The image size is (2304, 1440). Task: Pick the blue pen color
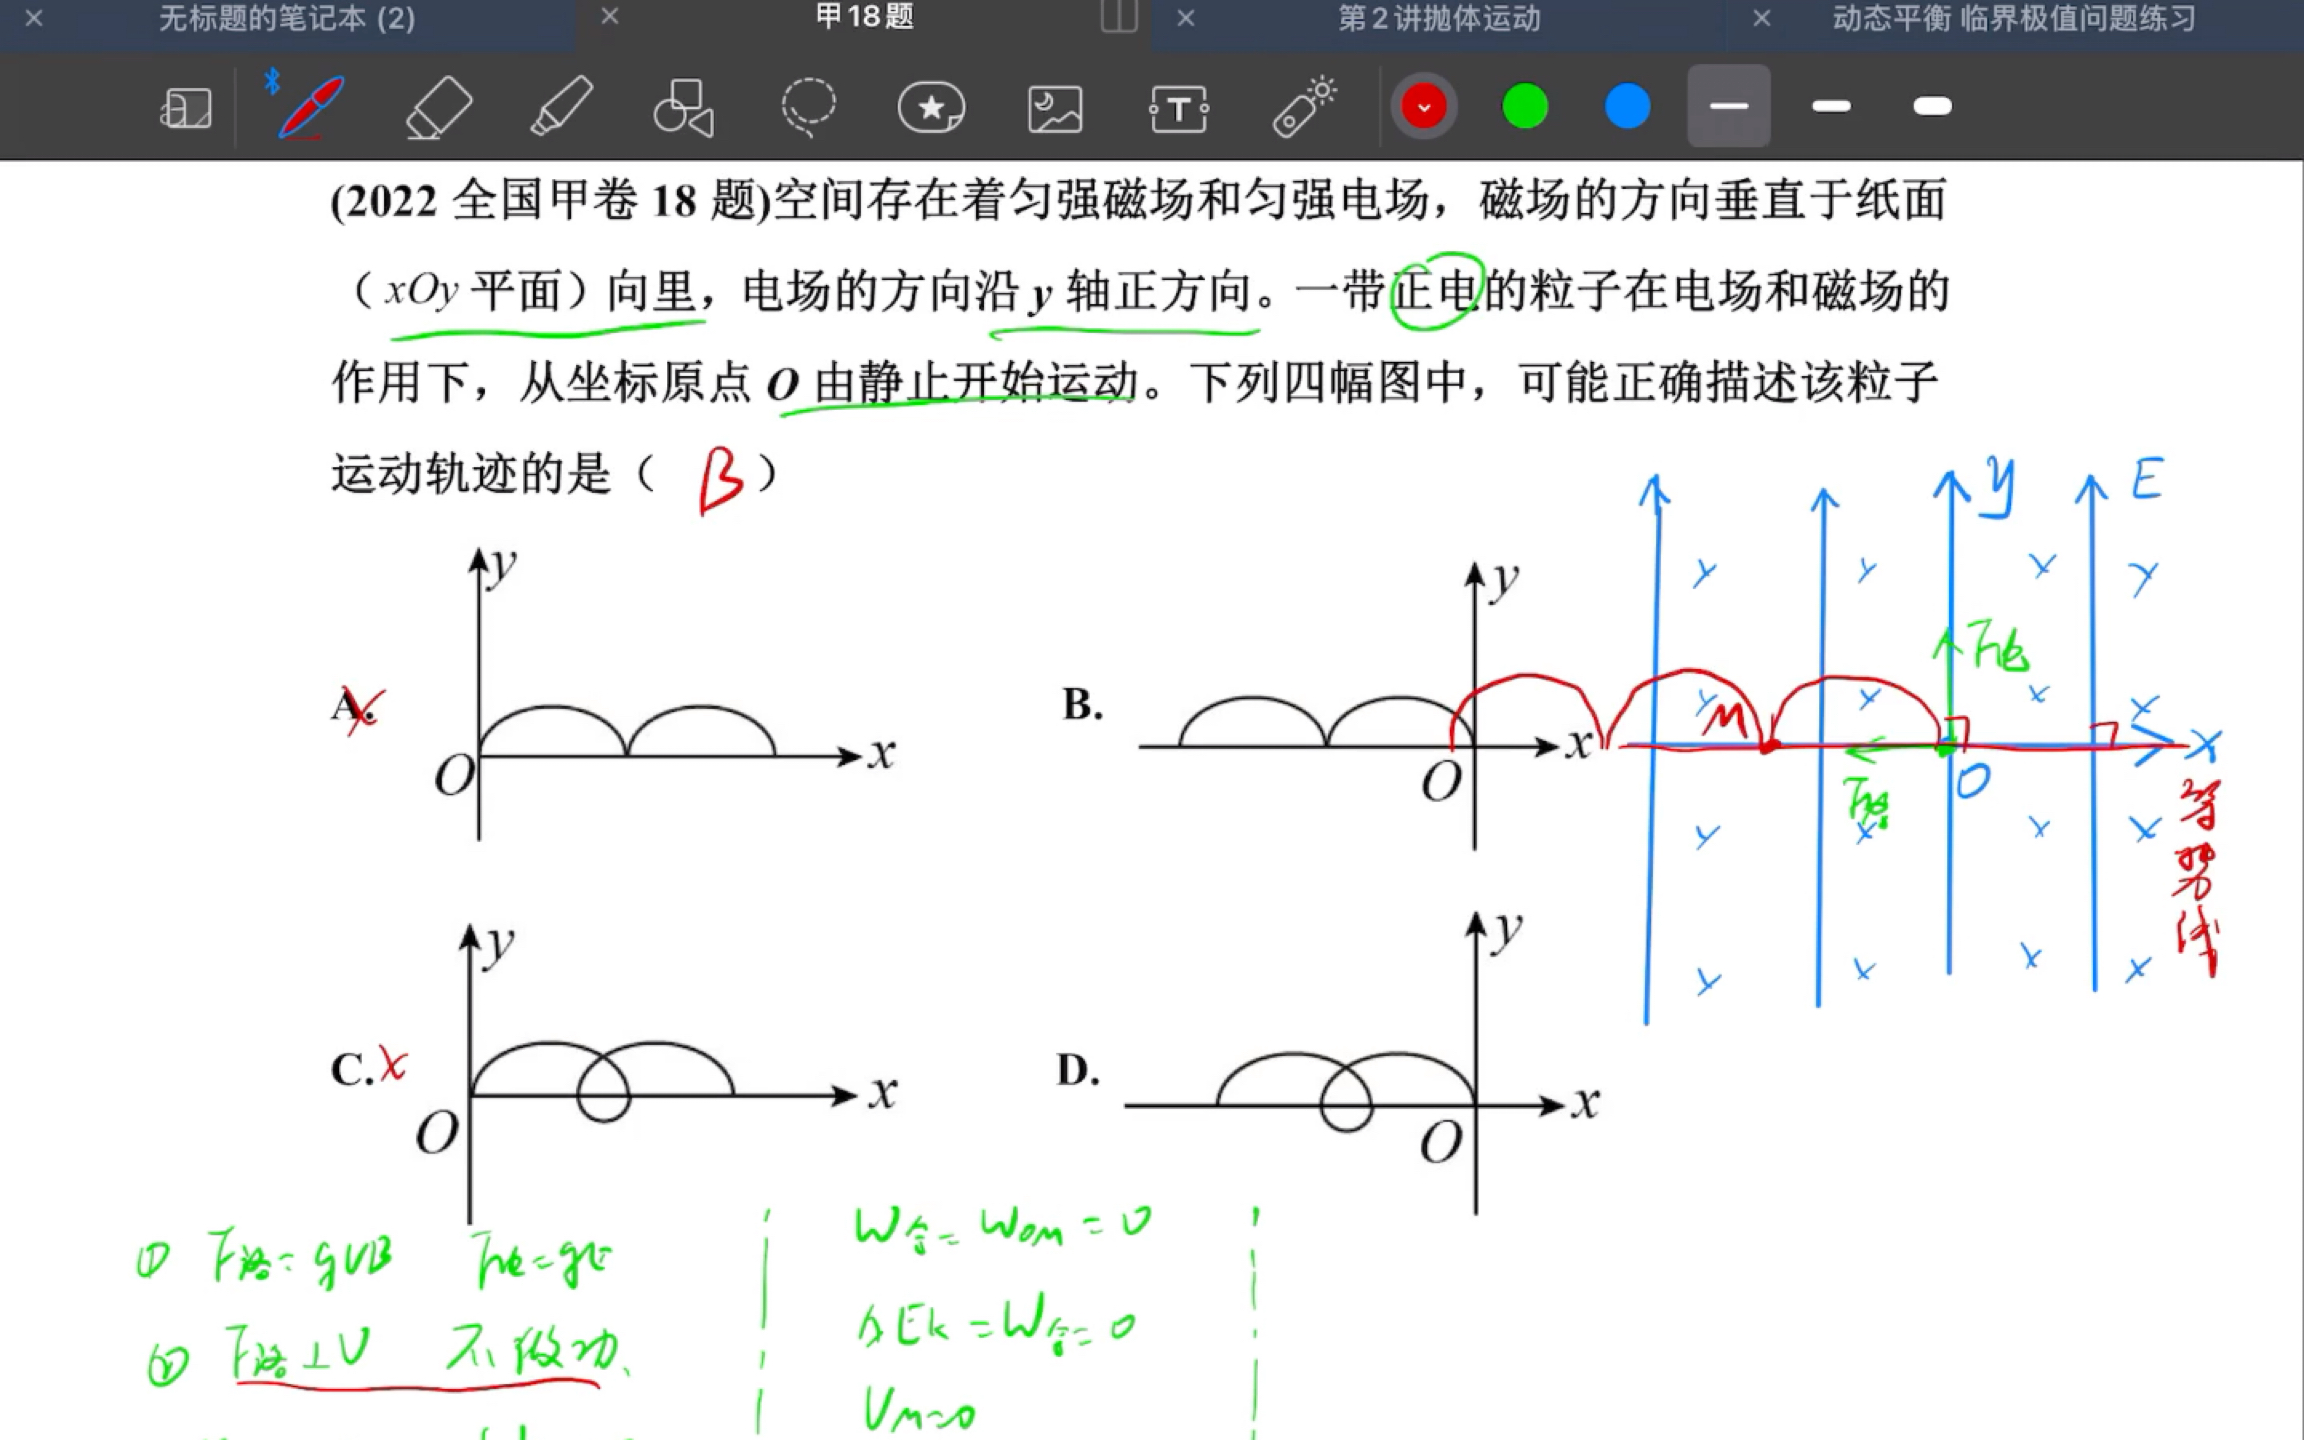coord(1627,107)
